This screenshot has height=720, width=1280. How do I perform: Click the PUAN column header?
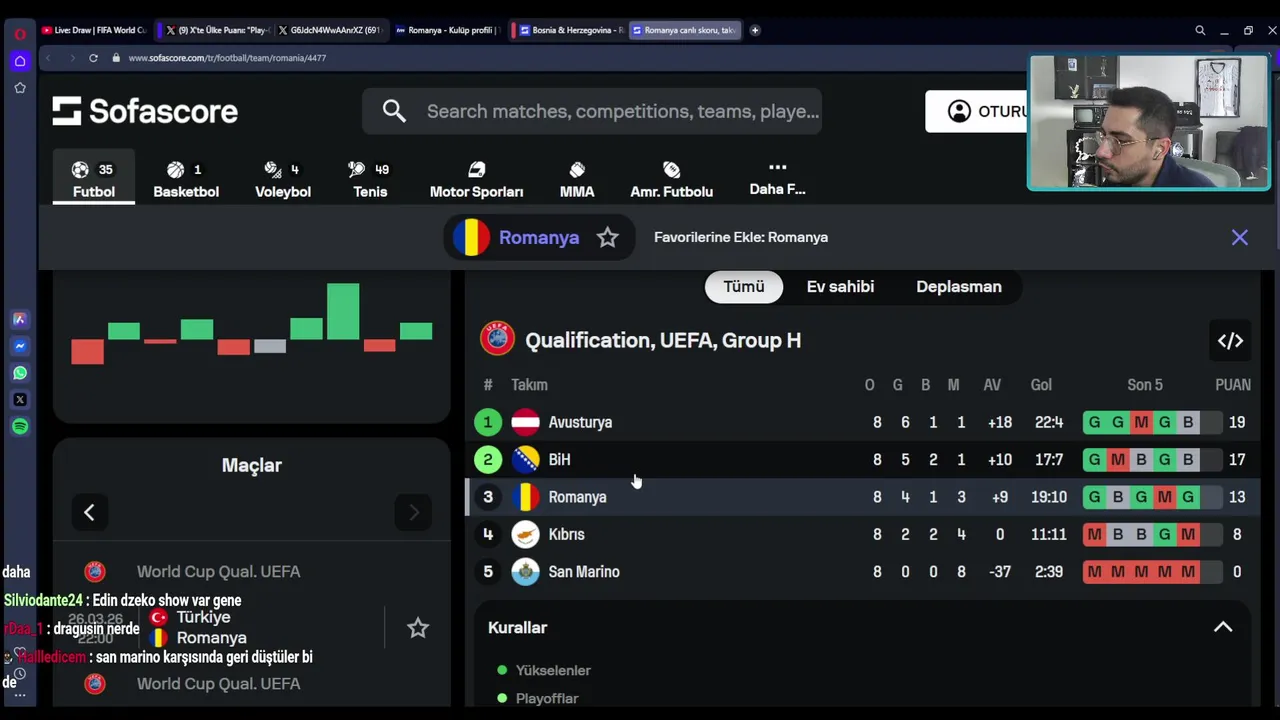pos(1233,385)
